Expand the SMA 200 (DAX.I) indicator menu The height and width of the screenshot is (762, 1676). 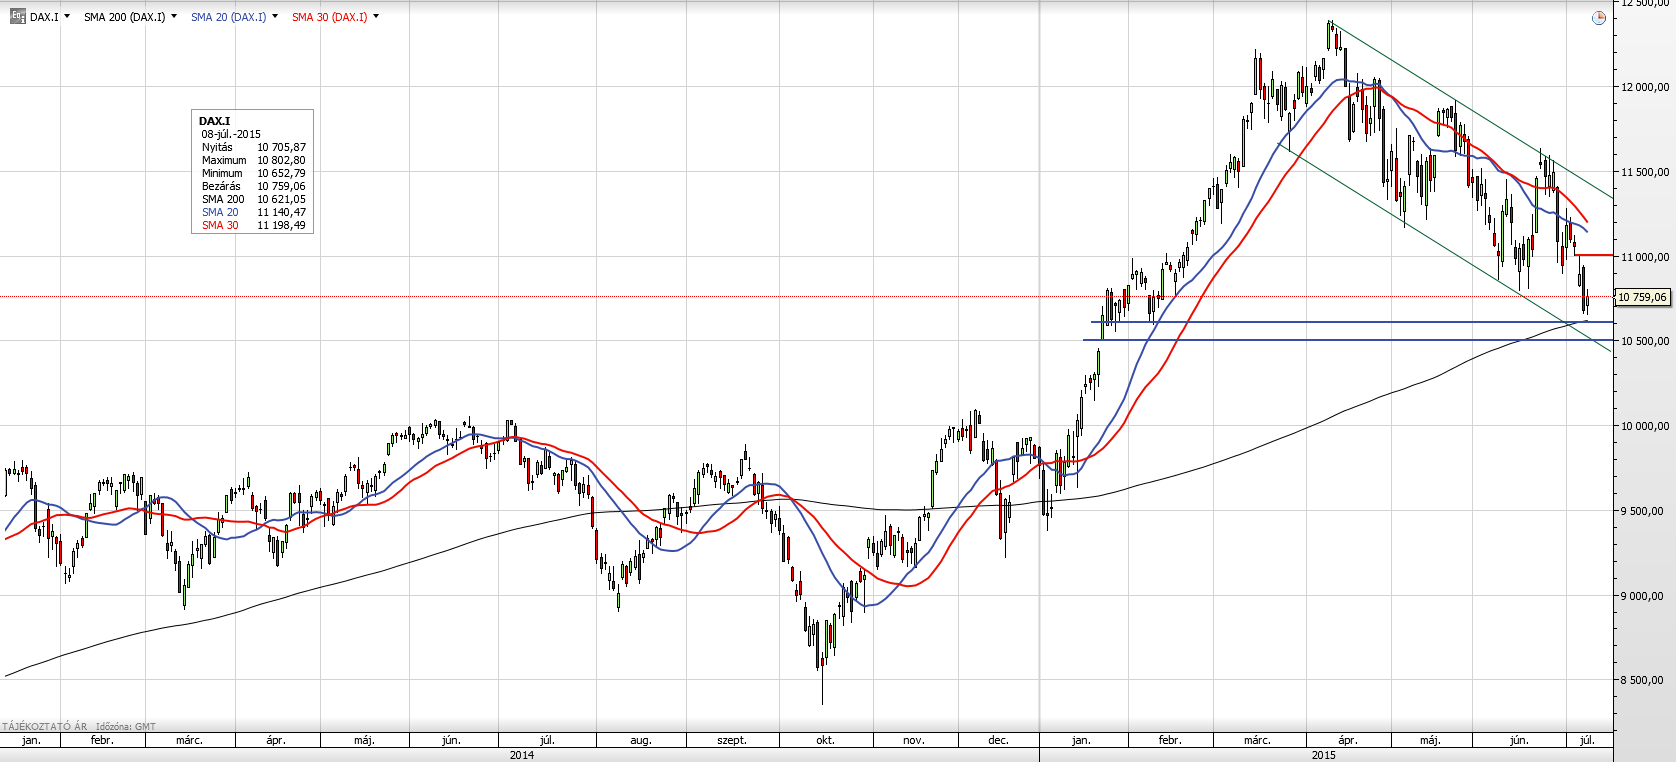174,17
